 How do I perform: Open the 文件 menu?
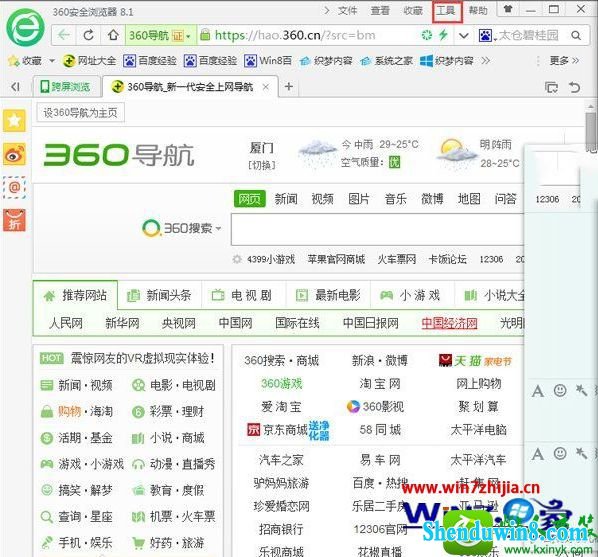[x=347, y=10]
